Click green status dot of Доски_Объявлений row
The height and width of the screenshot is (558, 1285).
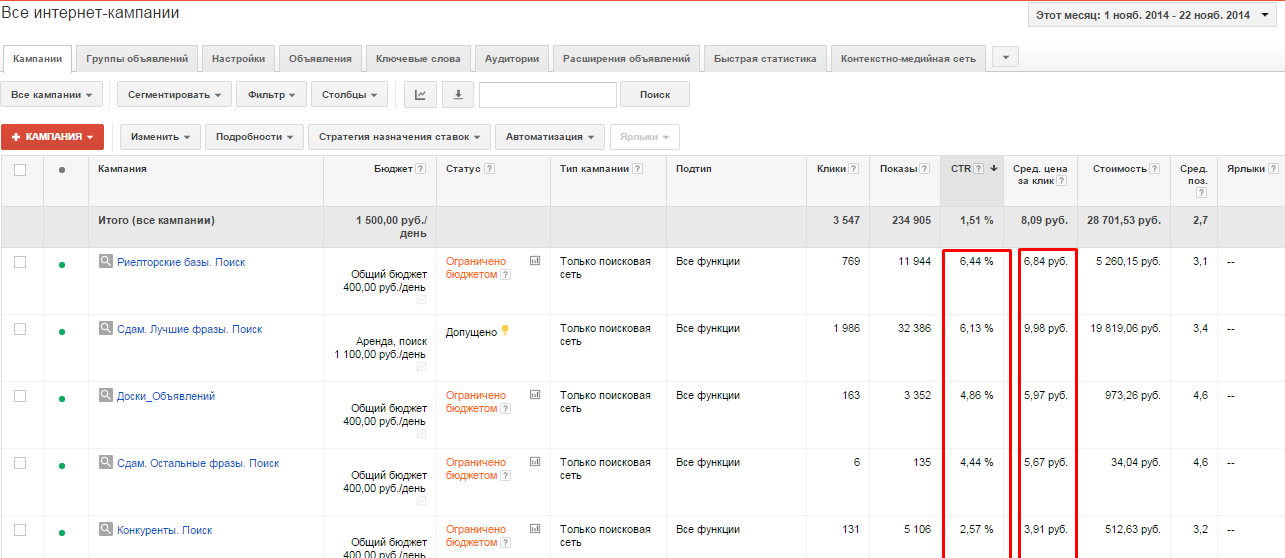[62, 399]
